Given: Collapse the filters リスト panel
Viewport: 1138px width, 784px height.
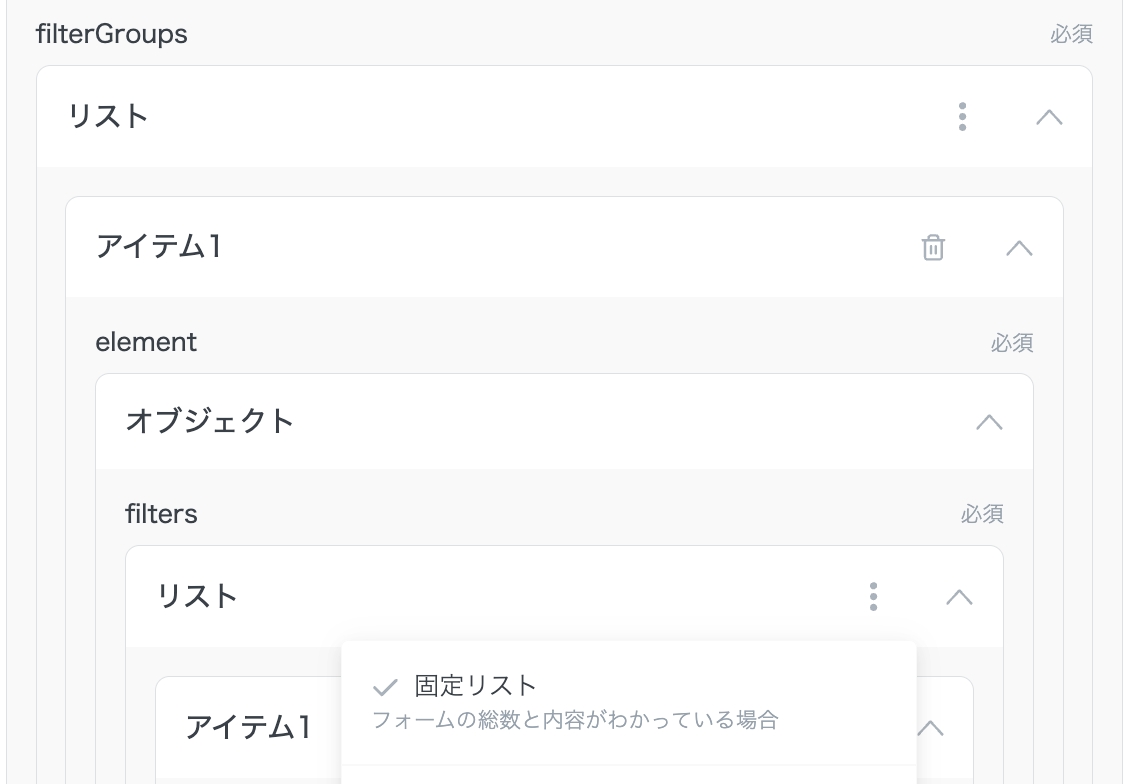Looking at the screenshot, I should coord(959,597).
